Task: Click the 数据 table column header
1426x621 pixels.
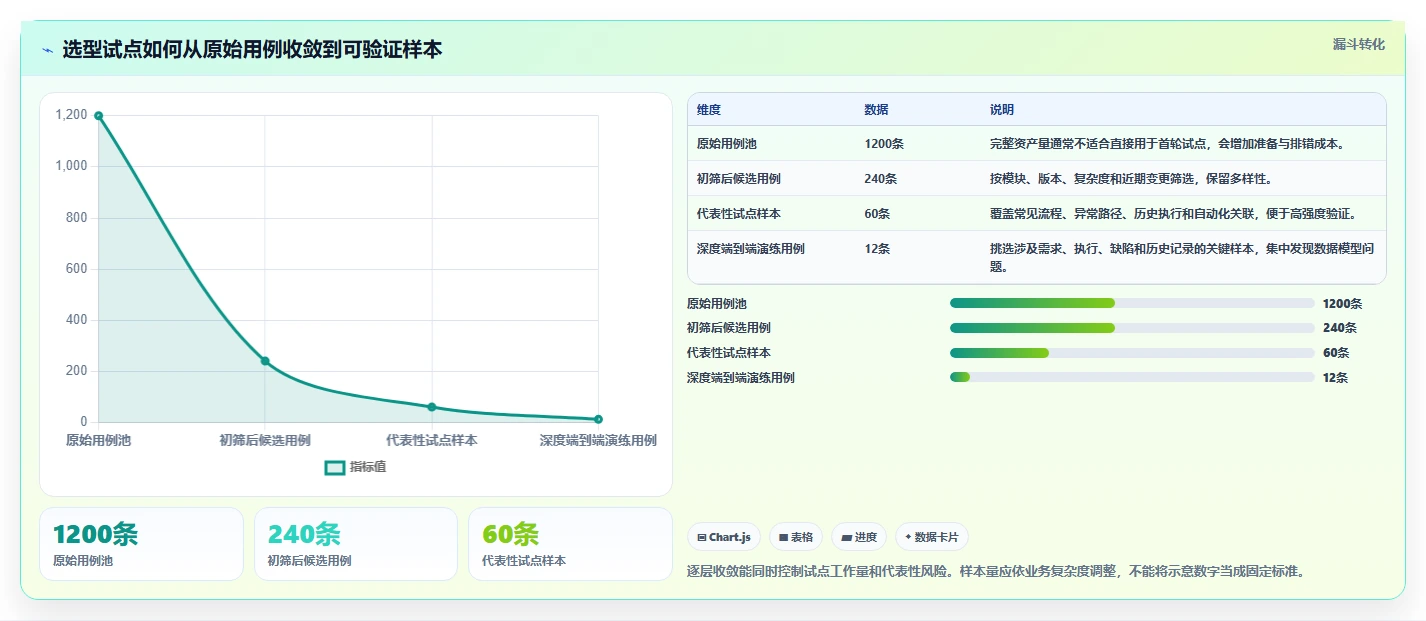Action: pyautogui.click(x=877, y=110)
